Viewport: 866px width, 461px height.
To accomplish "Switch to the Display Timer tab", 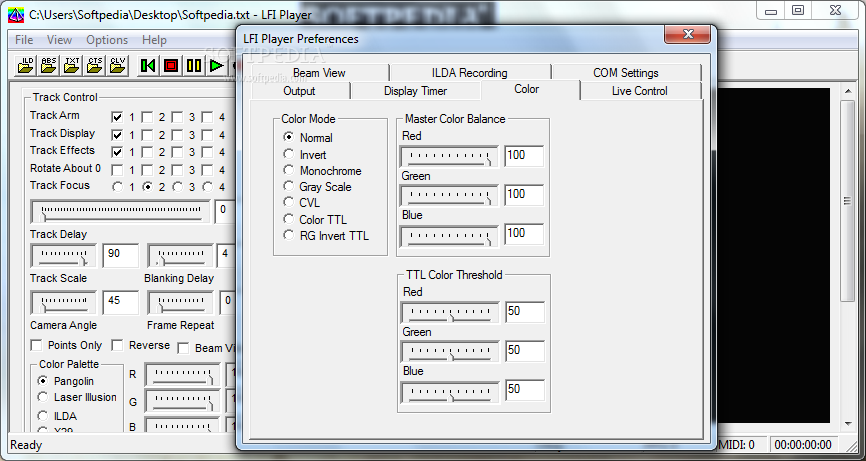I will pos(415,91).
